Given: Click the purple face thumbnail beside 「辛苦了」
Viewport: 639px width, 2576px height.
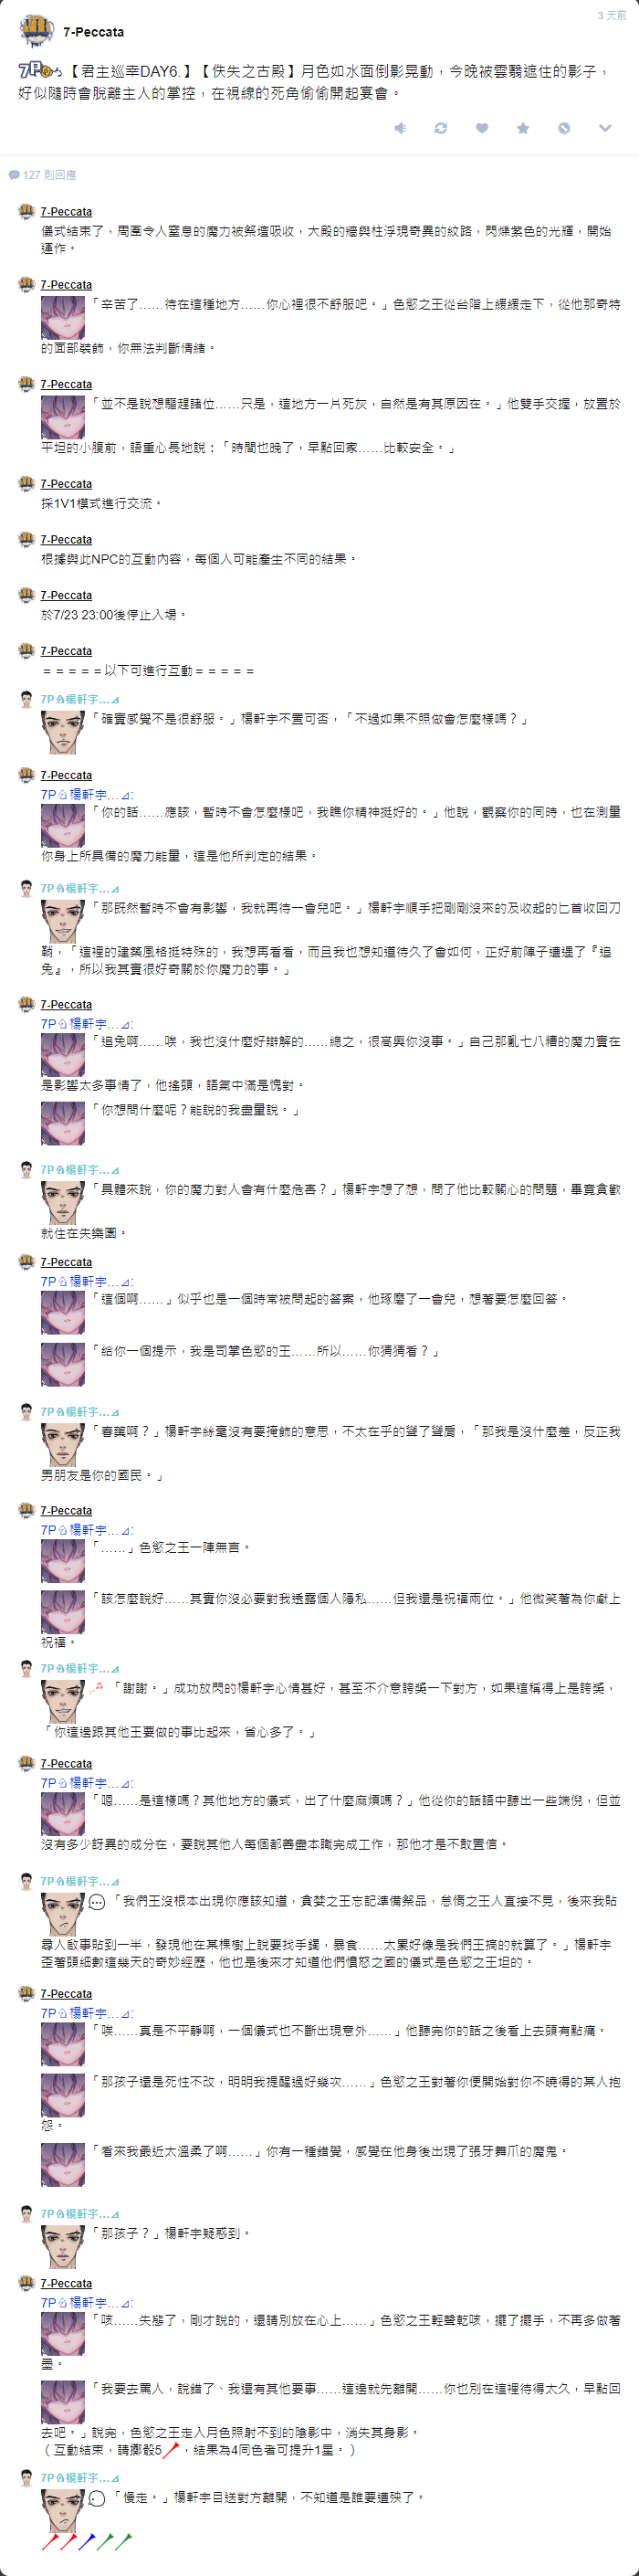Looking at the screenshot, I should [x=62, y=317].
